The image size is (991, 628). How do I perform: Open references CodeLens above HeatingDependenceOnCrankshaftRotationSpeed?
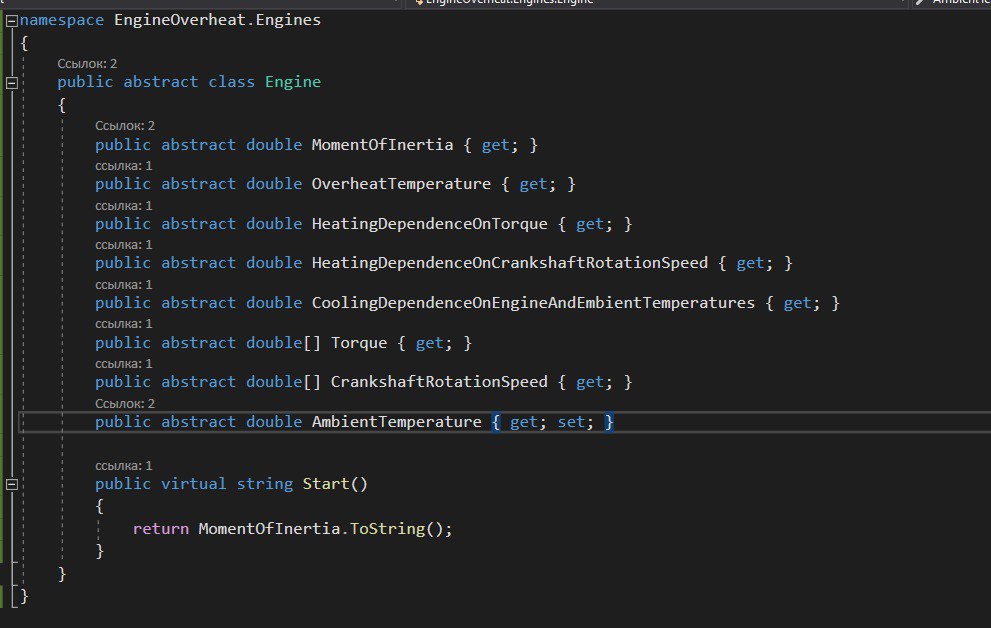pyautogui.click(x=124, y=245)
